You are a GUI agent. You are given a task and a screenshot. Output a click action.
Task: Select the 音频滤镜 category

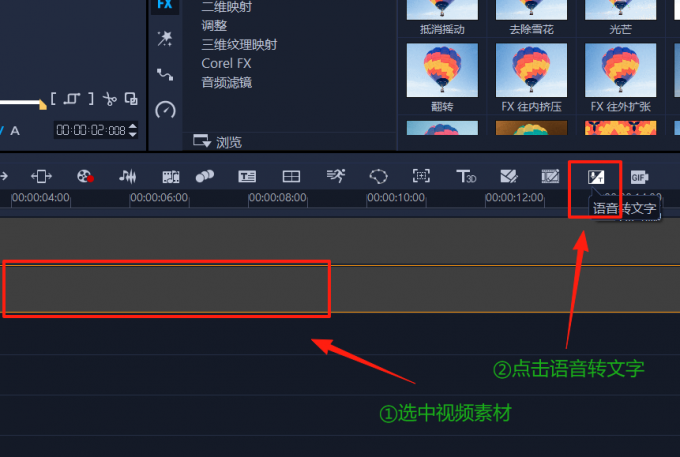pyautogui.click(x=226, y=82)
